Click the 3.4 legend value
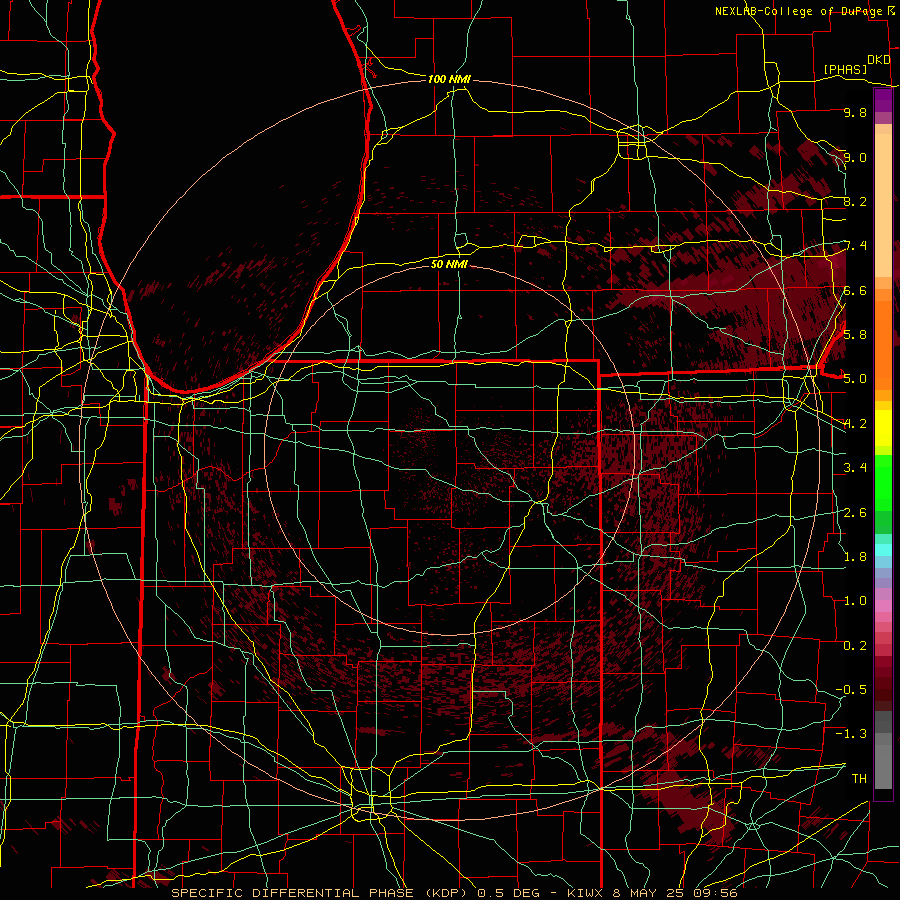 pos(855,468)
